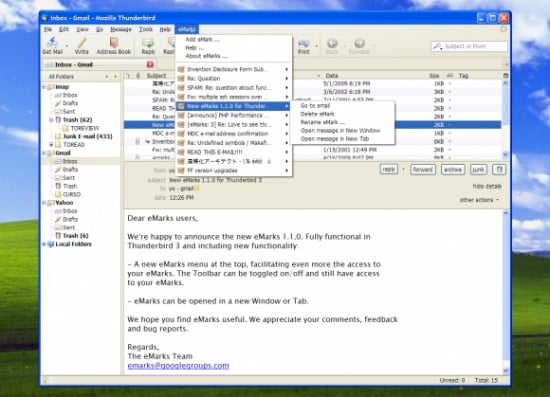The width and height of the screenshot is (550, 397).
Task: Select 'Delete eMark' in the submenu
Action: (317, 114)
